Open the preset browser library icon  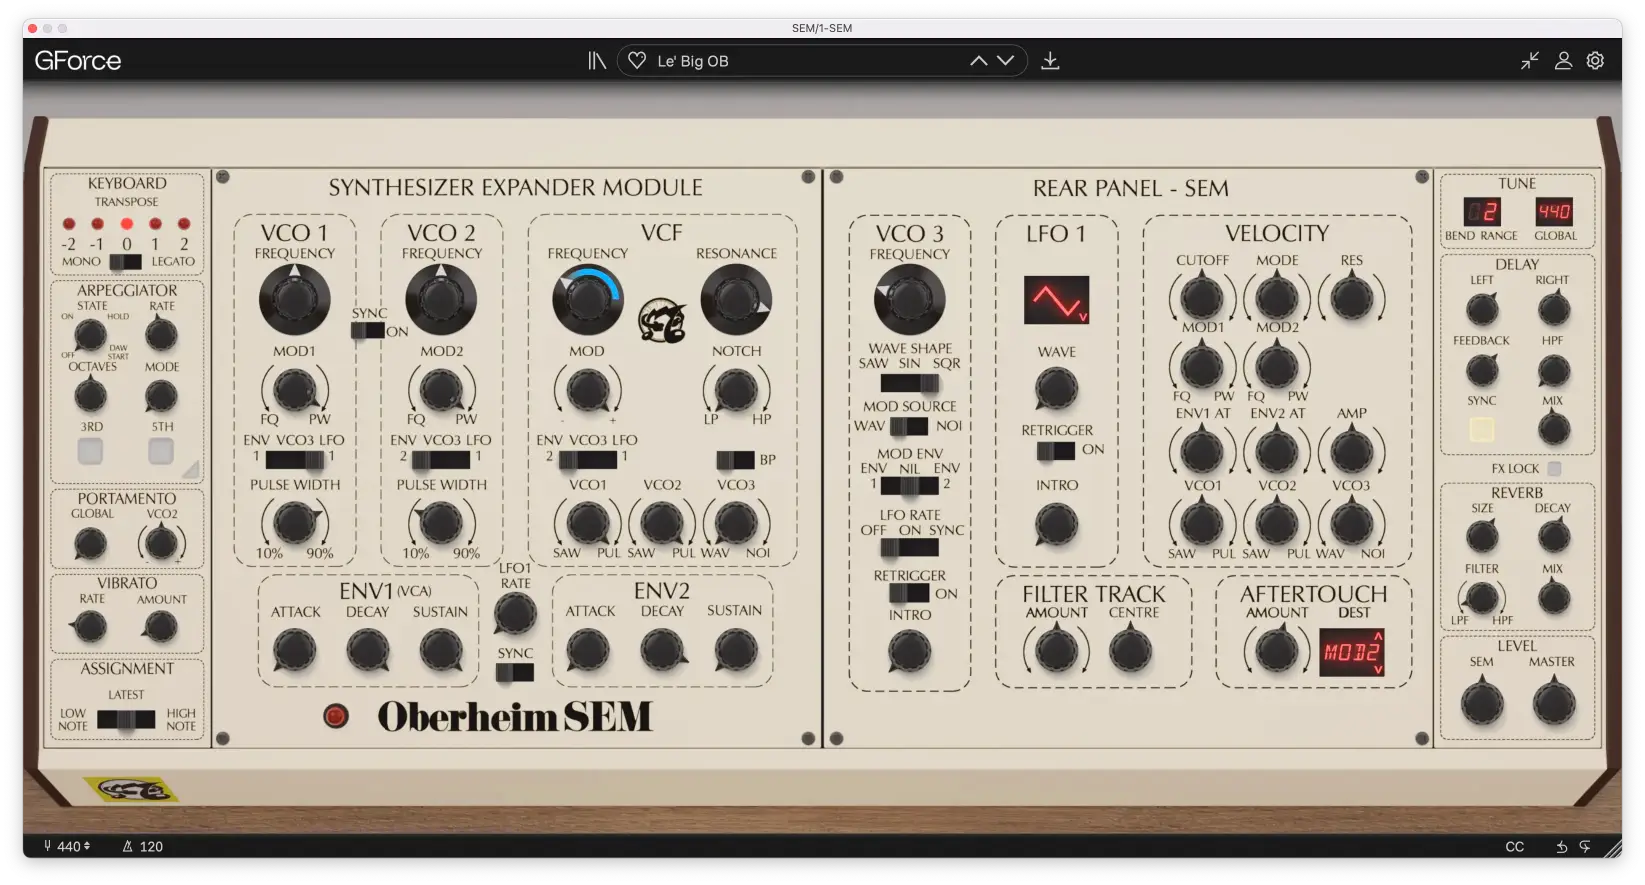click(x=597, y=61)
